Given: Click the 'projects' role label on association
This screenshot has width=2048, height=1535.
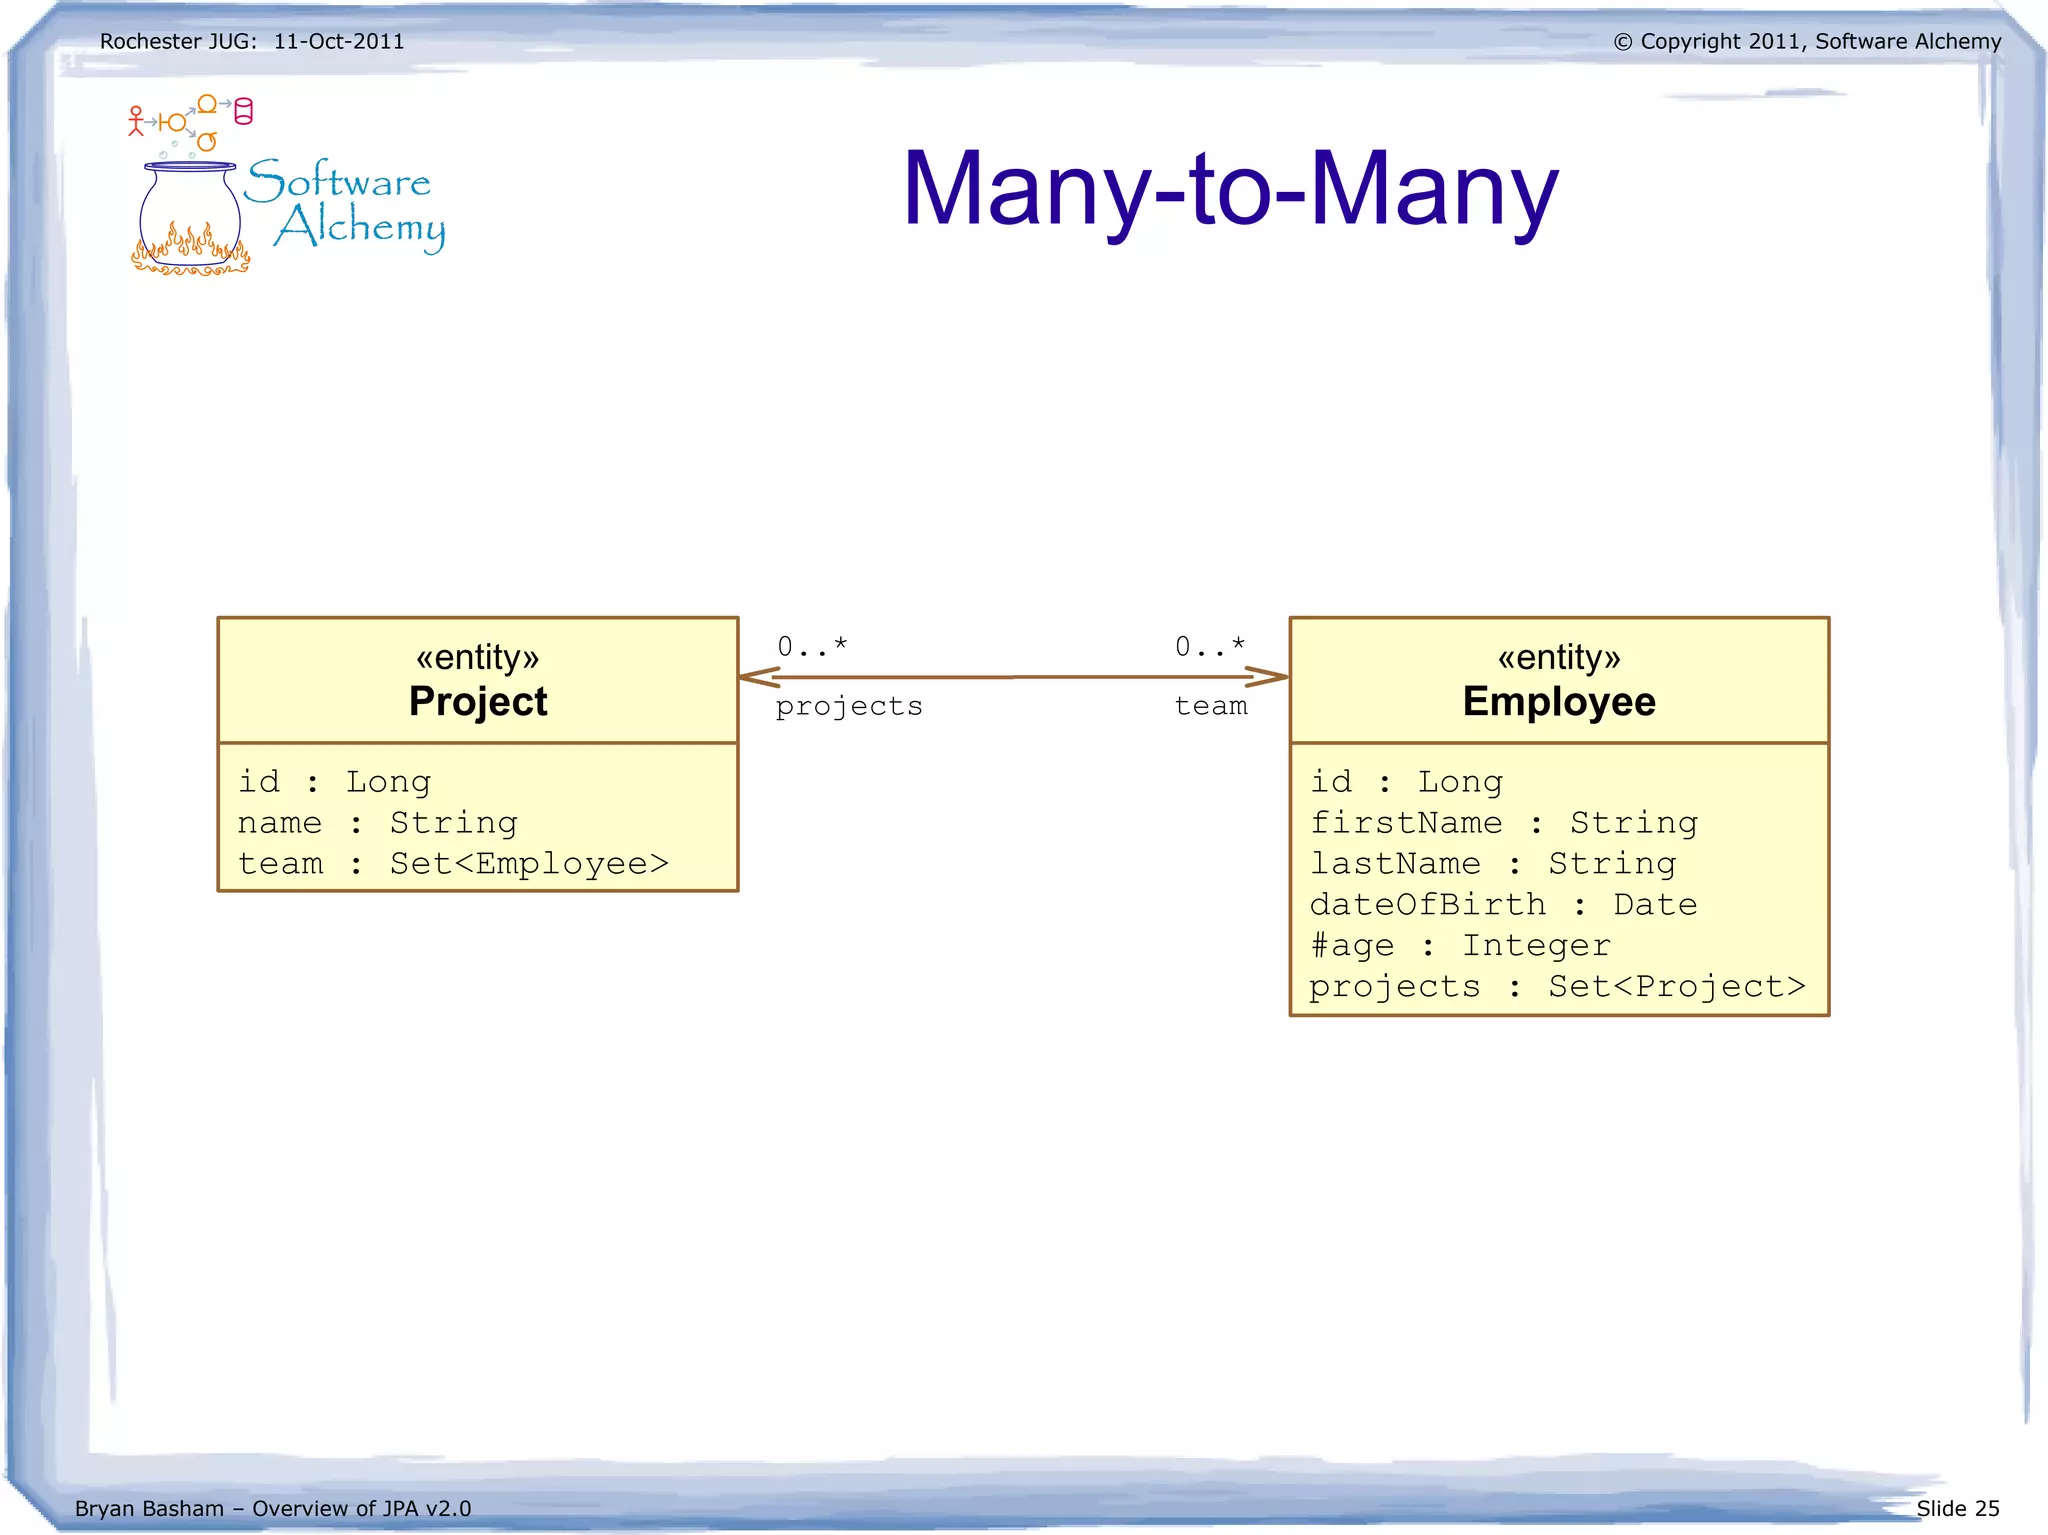Looking at the screenshot, I should click(849, 706).
